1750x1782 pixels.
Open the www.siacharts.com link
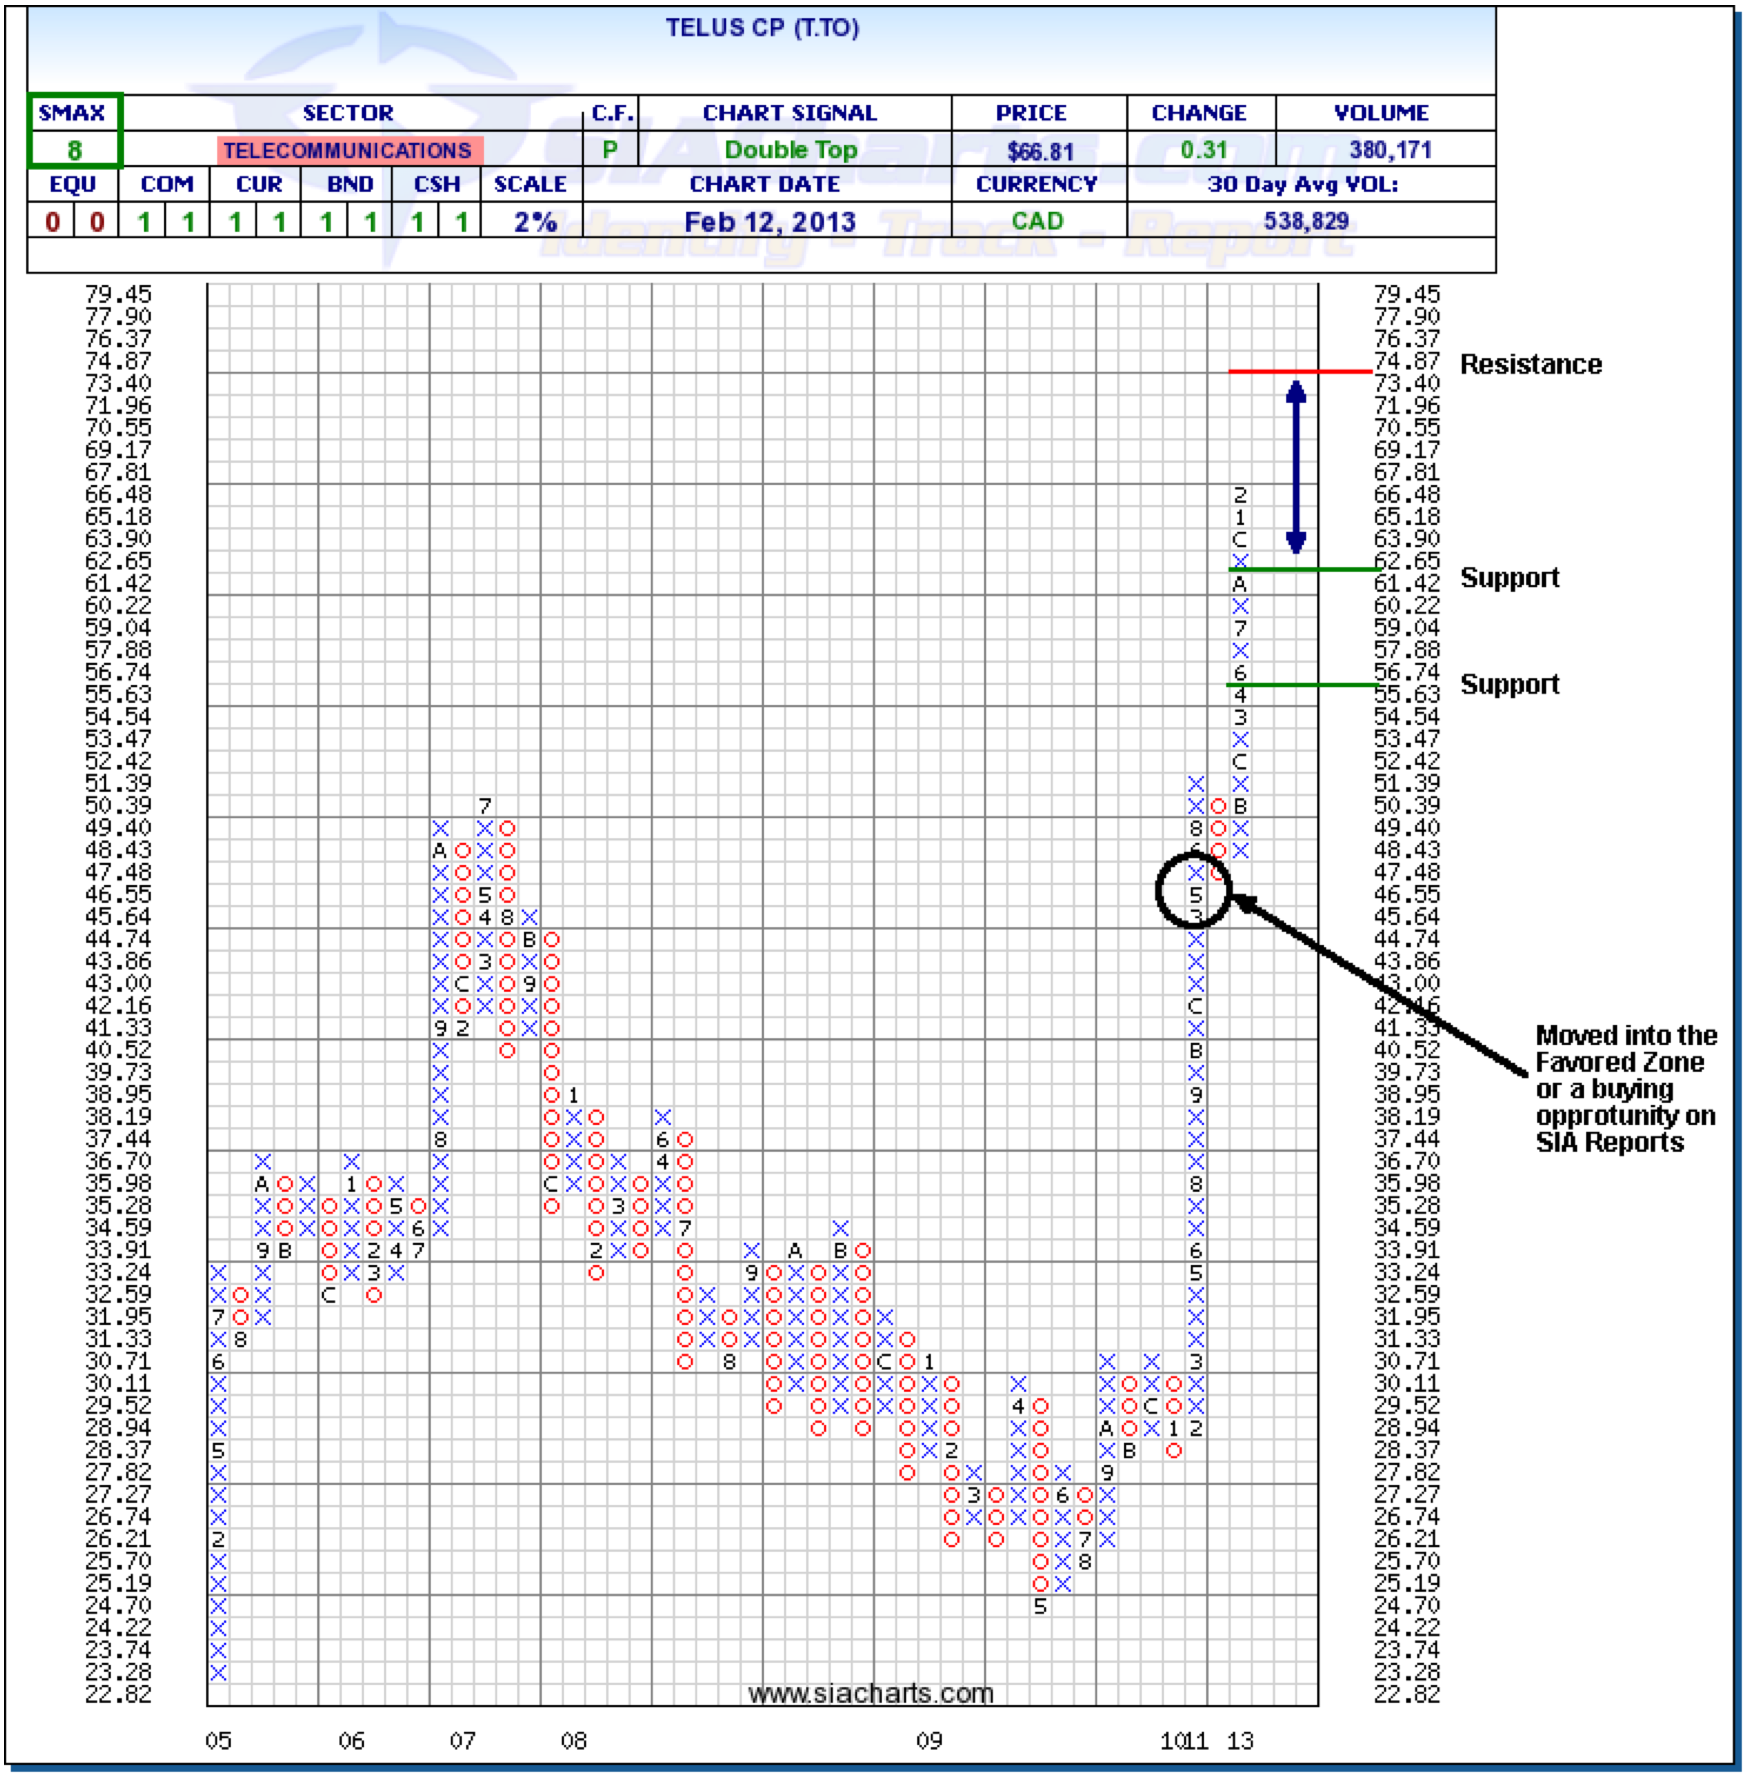point(870,1693)
